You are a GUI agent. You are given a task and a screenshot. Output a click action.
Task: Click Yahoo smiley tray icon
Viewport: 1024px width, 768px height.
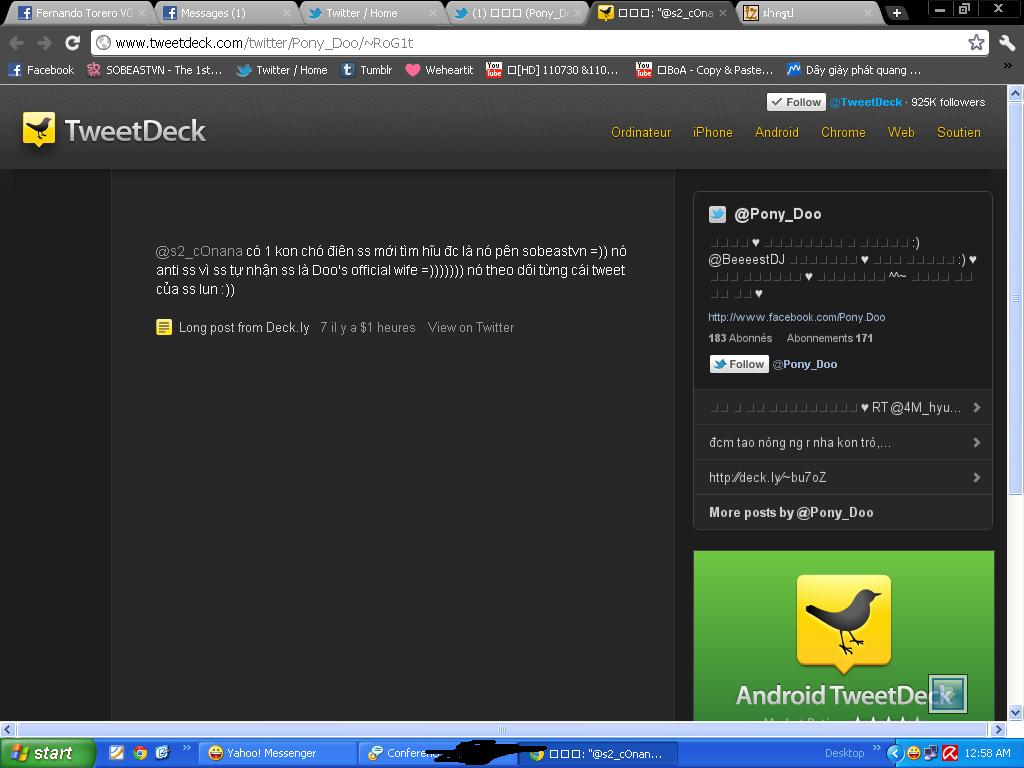[x=914, y=753]
